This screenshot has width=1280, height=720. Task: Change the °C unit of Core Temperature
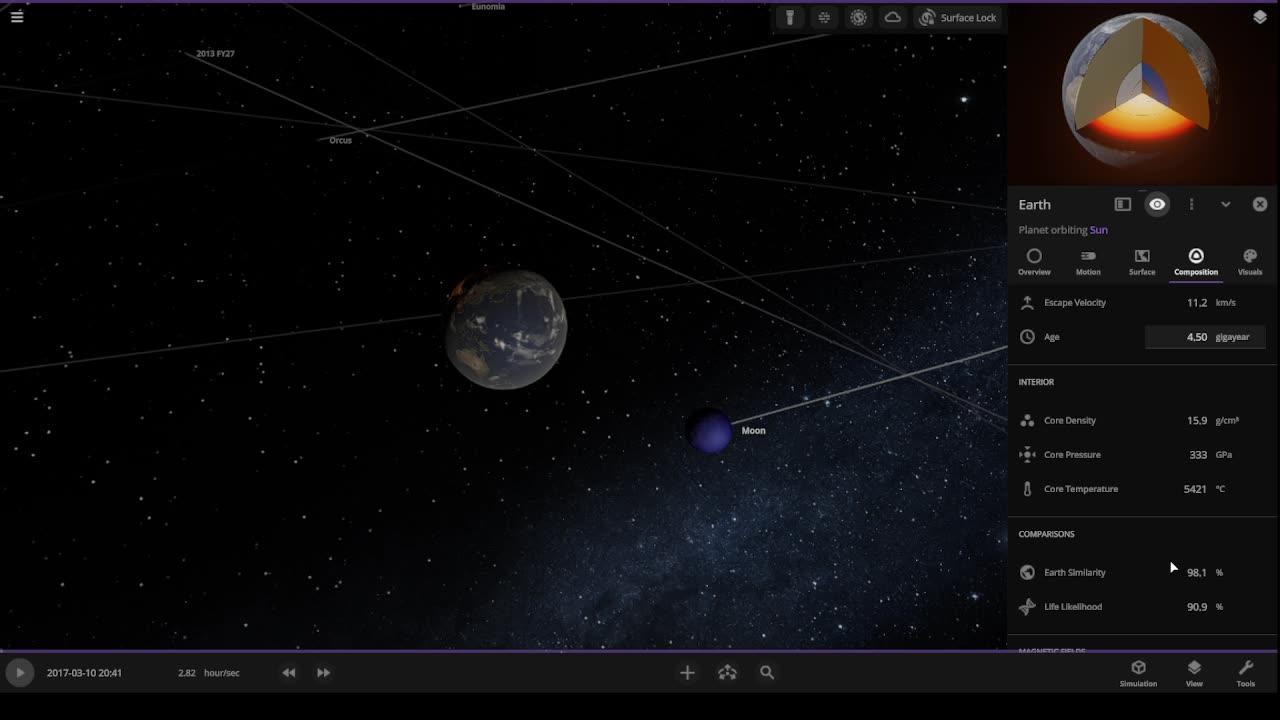[x=1220, y=489]
